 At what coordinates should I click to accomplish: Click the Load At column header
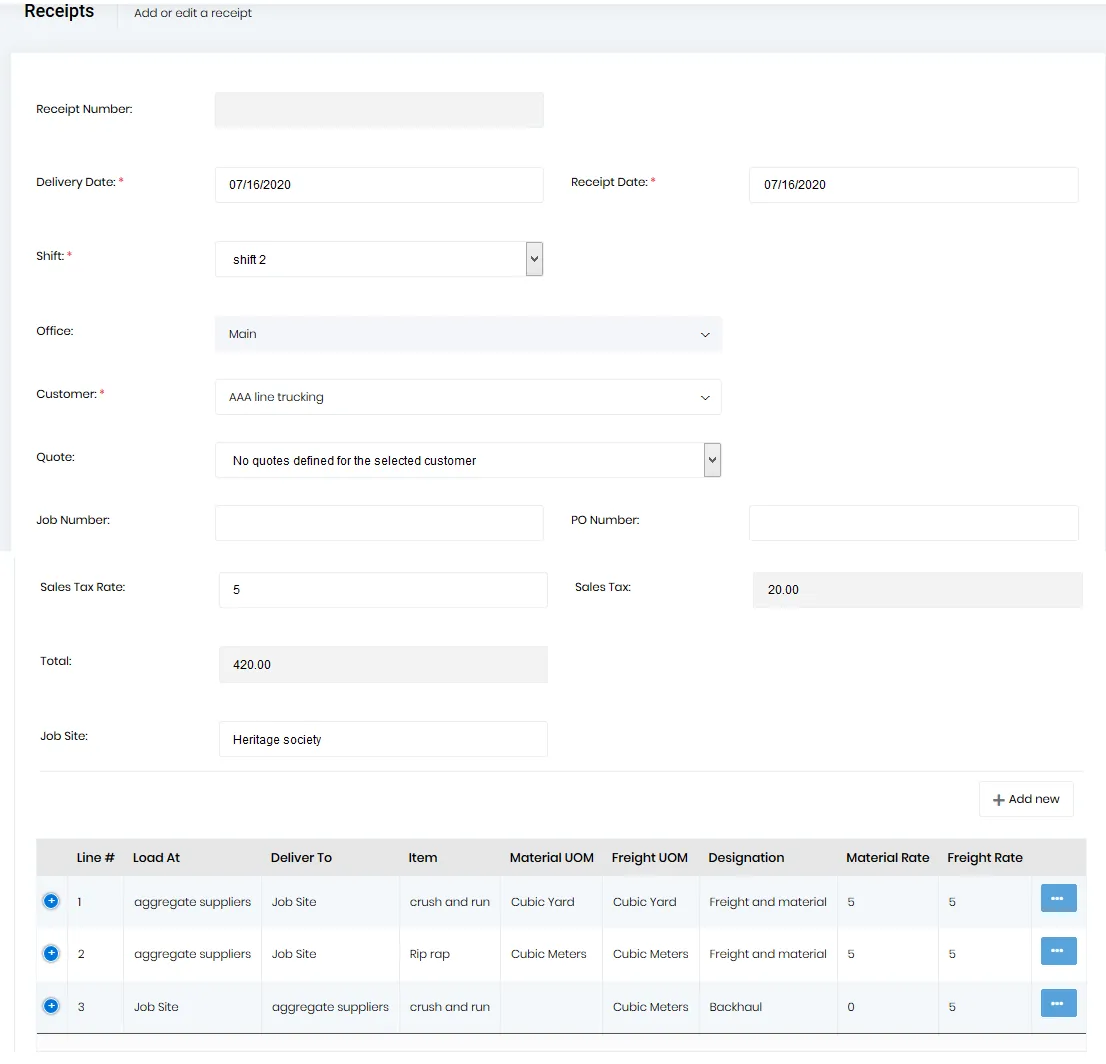click(156, 857)
